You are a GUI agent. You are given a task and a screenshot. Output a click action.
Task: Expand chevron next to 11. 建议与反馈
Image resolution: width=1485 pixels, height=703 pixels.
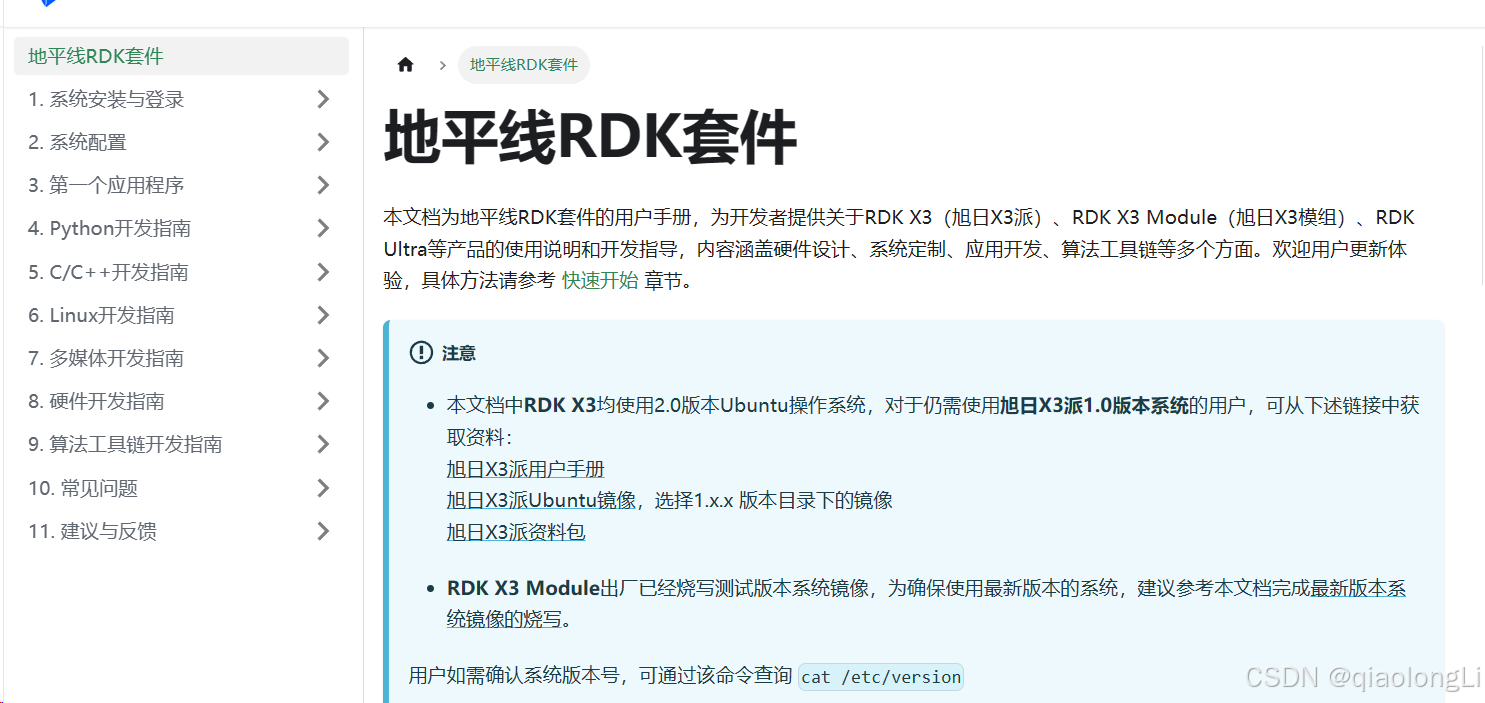(323, 531)
